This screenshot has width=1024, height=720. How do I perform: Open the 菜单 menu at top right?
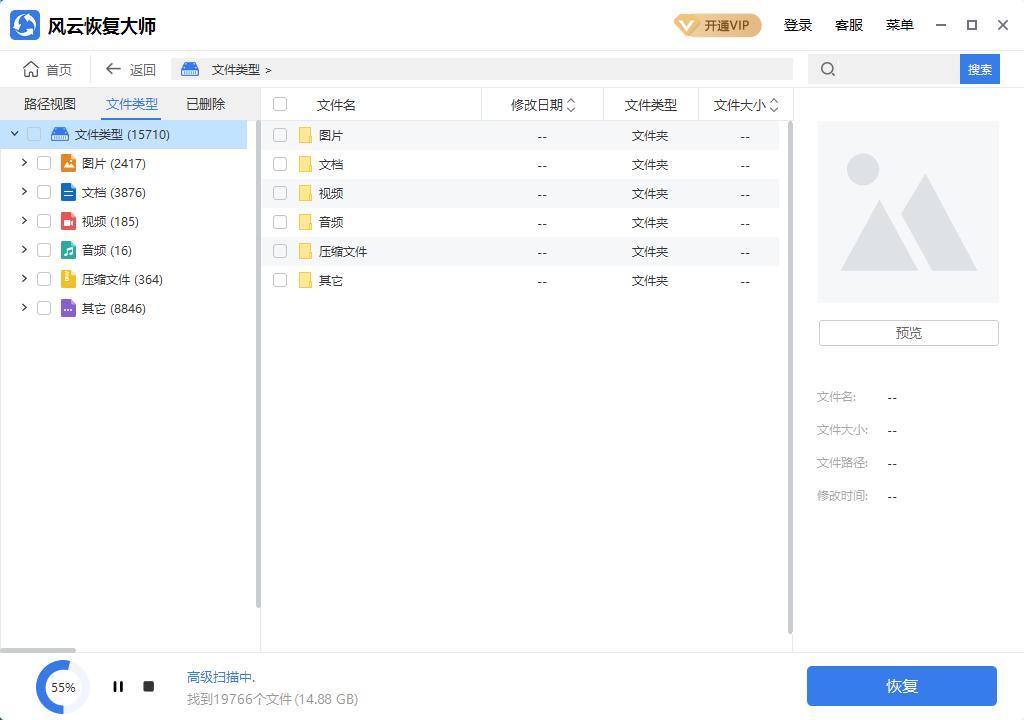[x=899, y=25]
